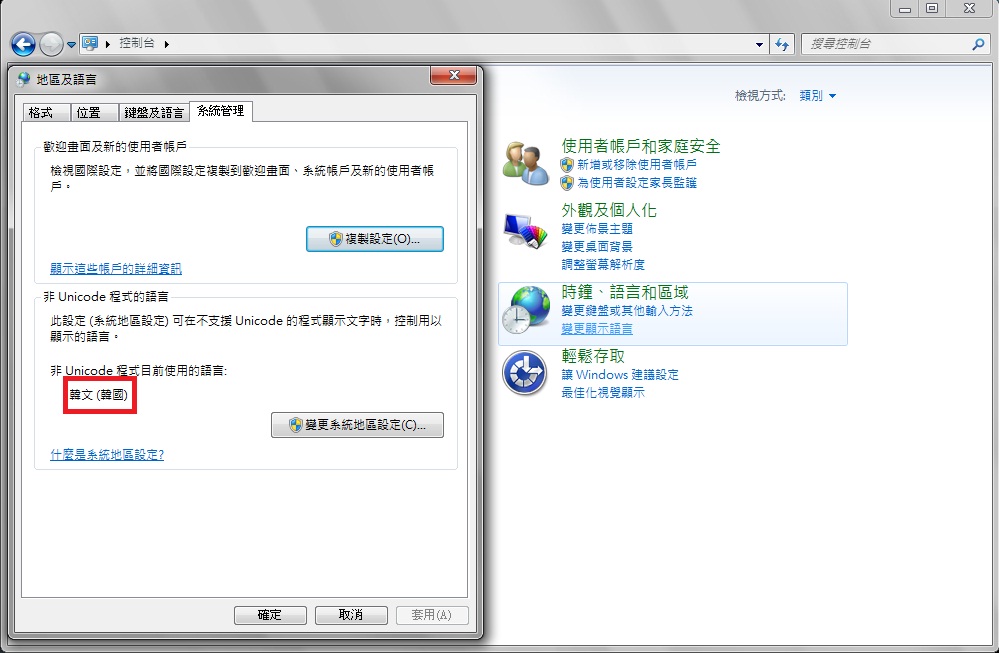Click 調整螢幕解析度 link
The width and height of the screenshot is (999, 653).
(x=603, y=264)
